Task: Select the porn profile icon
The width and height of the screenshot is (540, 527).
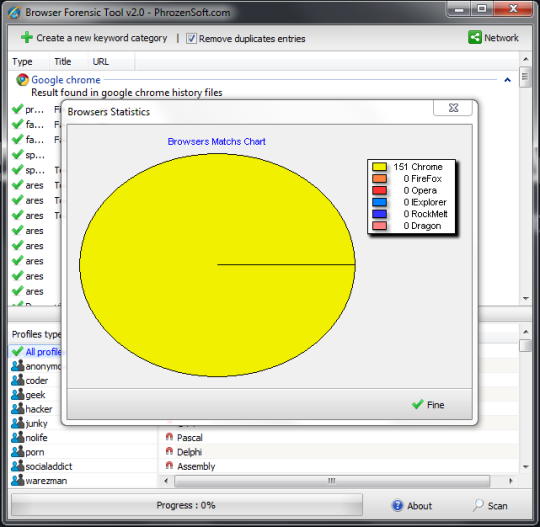Action: pos(18,452)
